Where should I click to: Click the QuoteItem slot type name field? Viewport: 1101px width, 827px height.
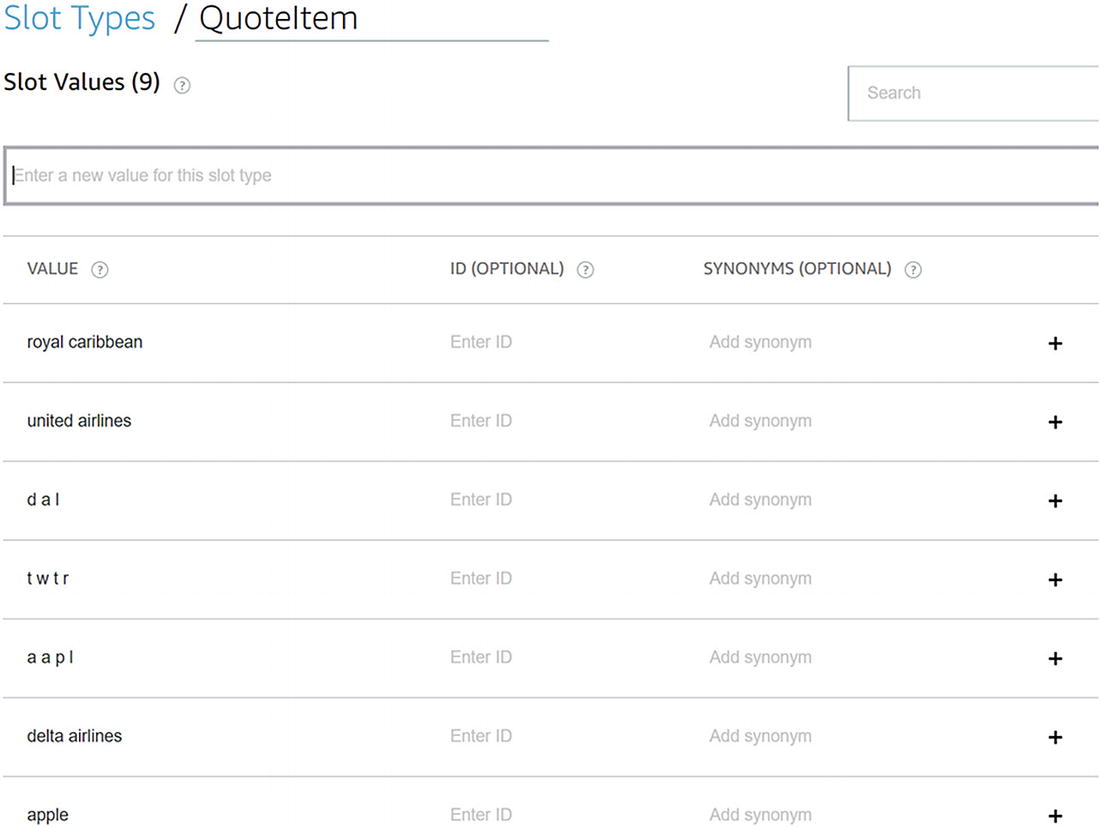pyautogui.click(x=371, y=19)
